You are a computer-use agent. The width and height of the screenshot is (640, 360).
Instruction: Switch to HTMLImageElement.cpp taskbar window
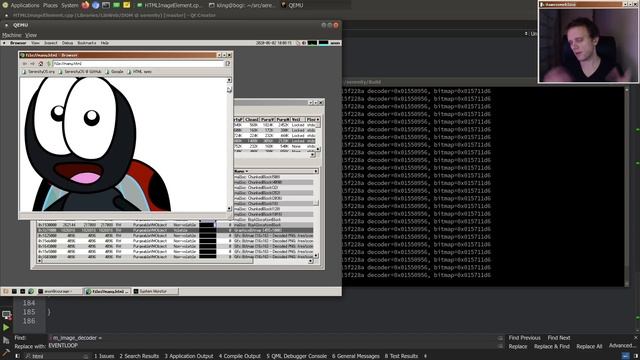pyautogui.click(x=169, y=5)
